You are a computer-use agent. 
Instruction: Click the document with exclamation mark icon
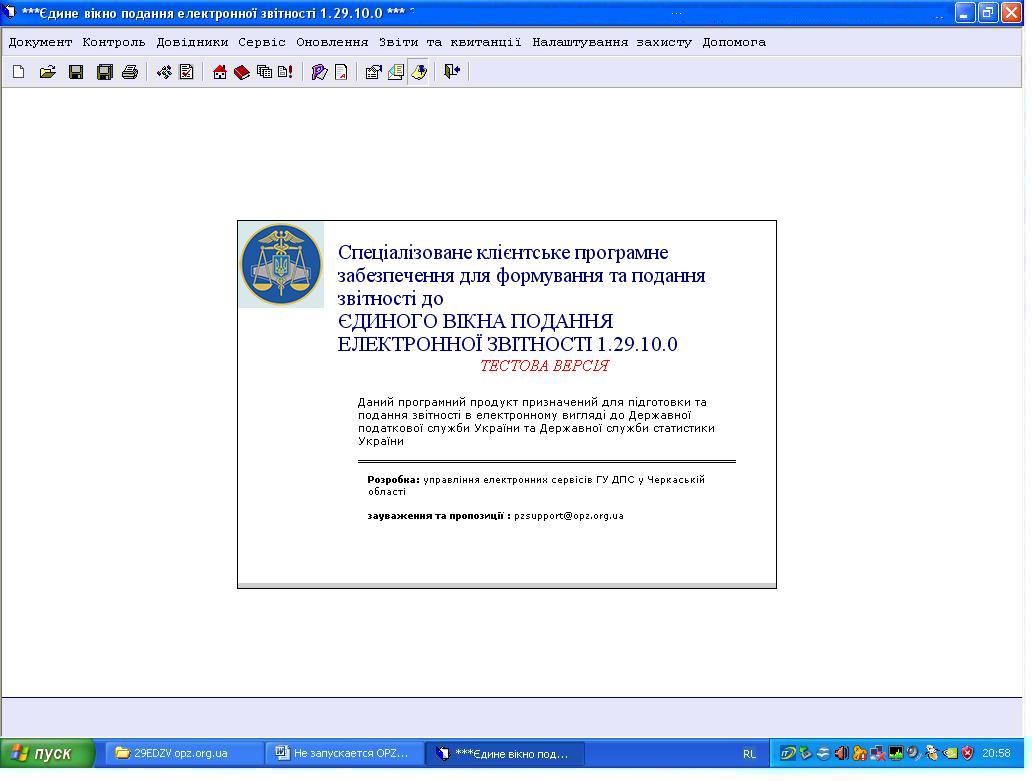285,72
